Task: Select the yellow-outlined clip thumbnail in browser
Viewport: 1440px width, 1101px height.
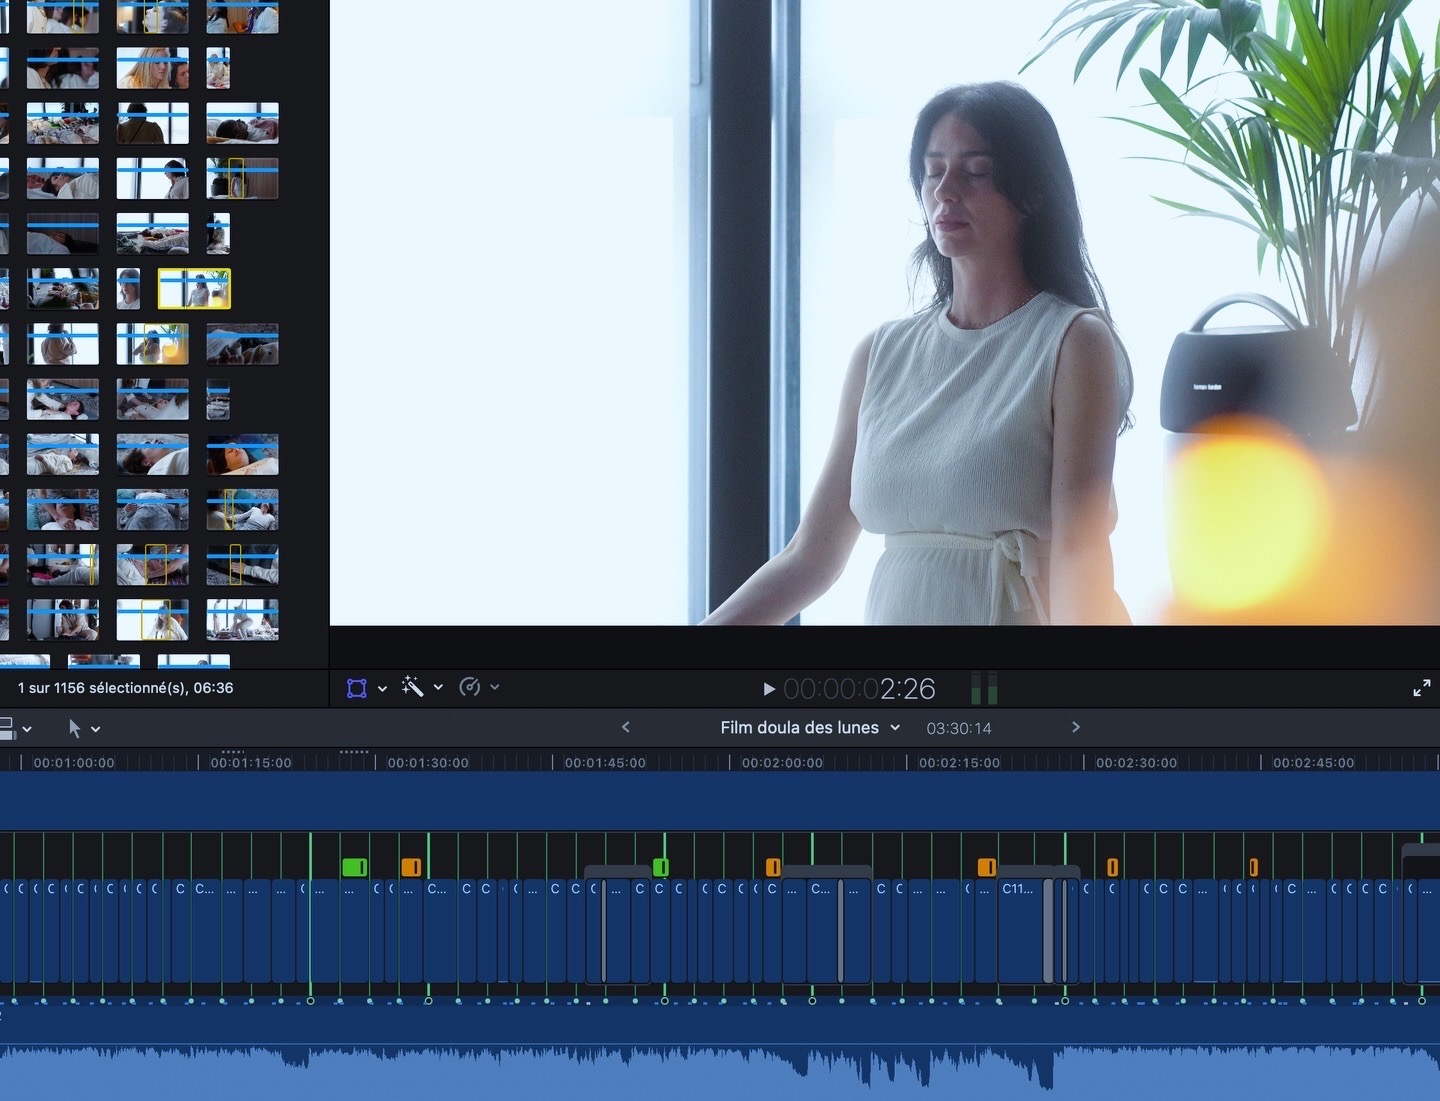Action: [x=194, y=289]
